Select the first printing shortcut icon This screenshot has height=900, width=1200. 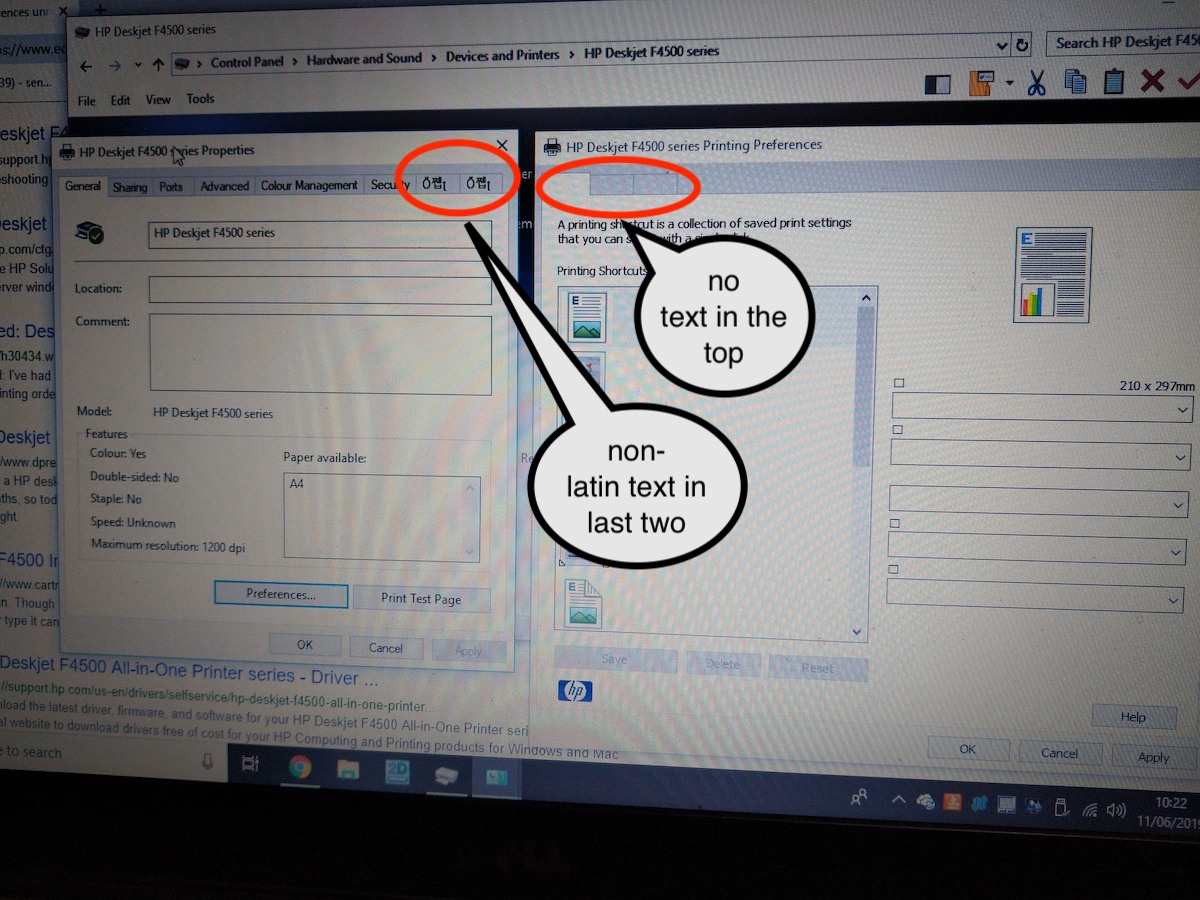click(586, 316)
